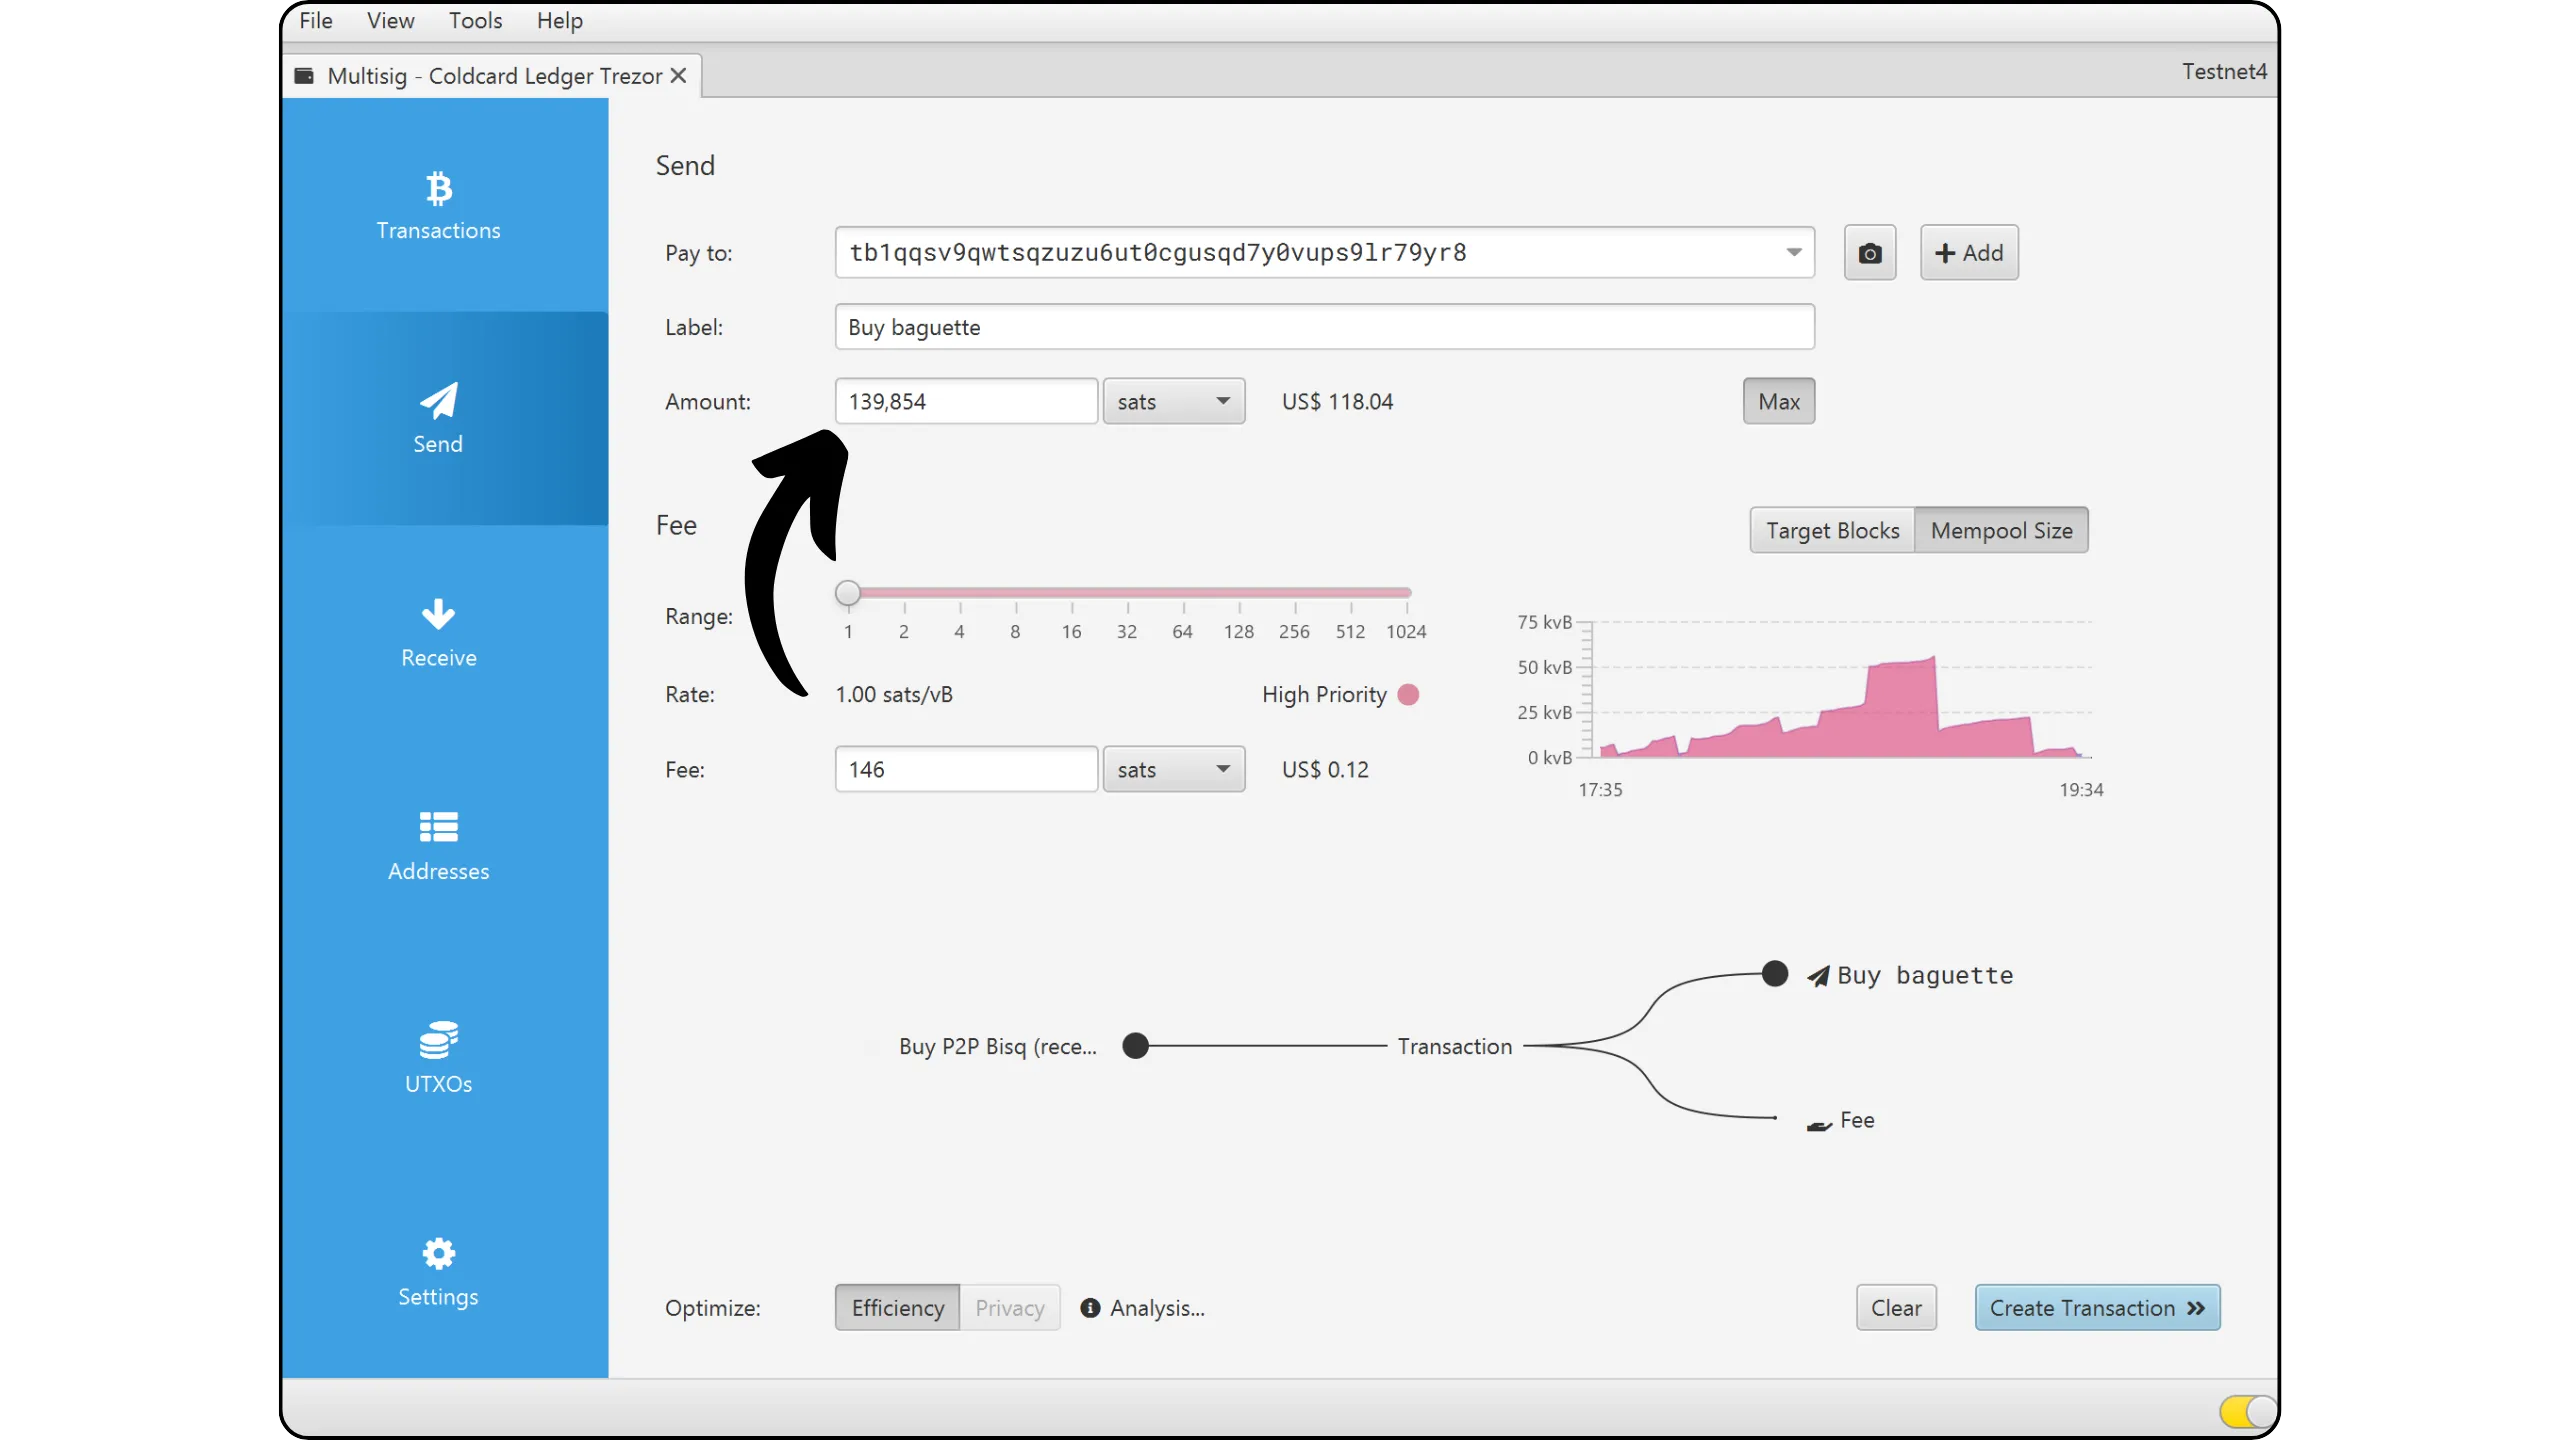This screenshot has width=2560, height=1440.
Task: Open the Addresses list icon
Action: tap(438, 827)
